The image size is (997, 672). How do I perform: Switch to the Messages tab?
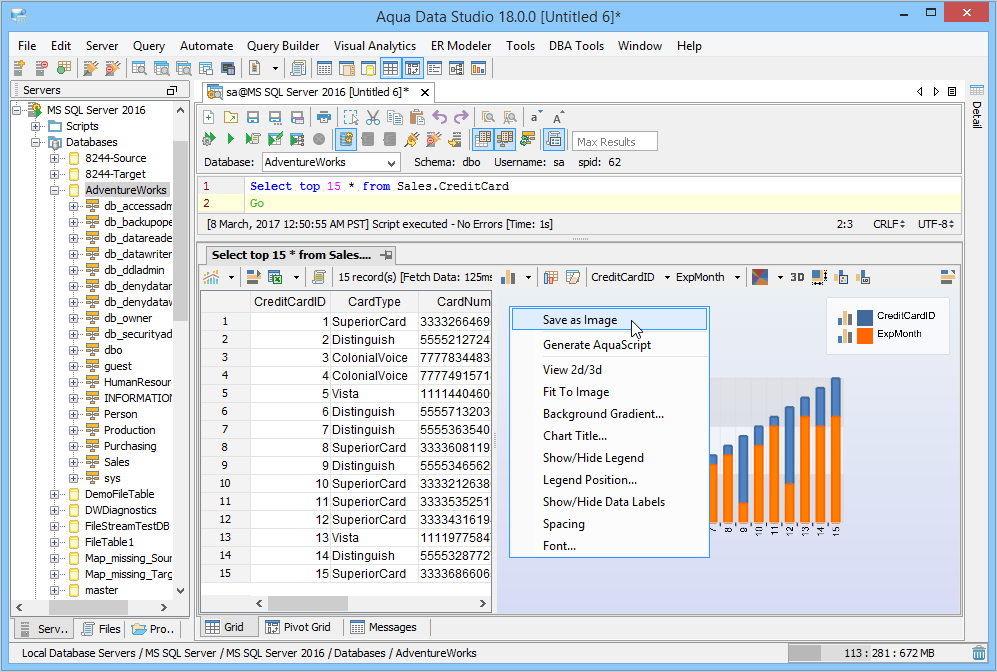(383, 627)
